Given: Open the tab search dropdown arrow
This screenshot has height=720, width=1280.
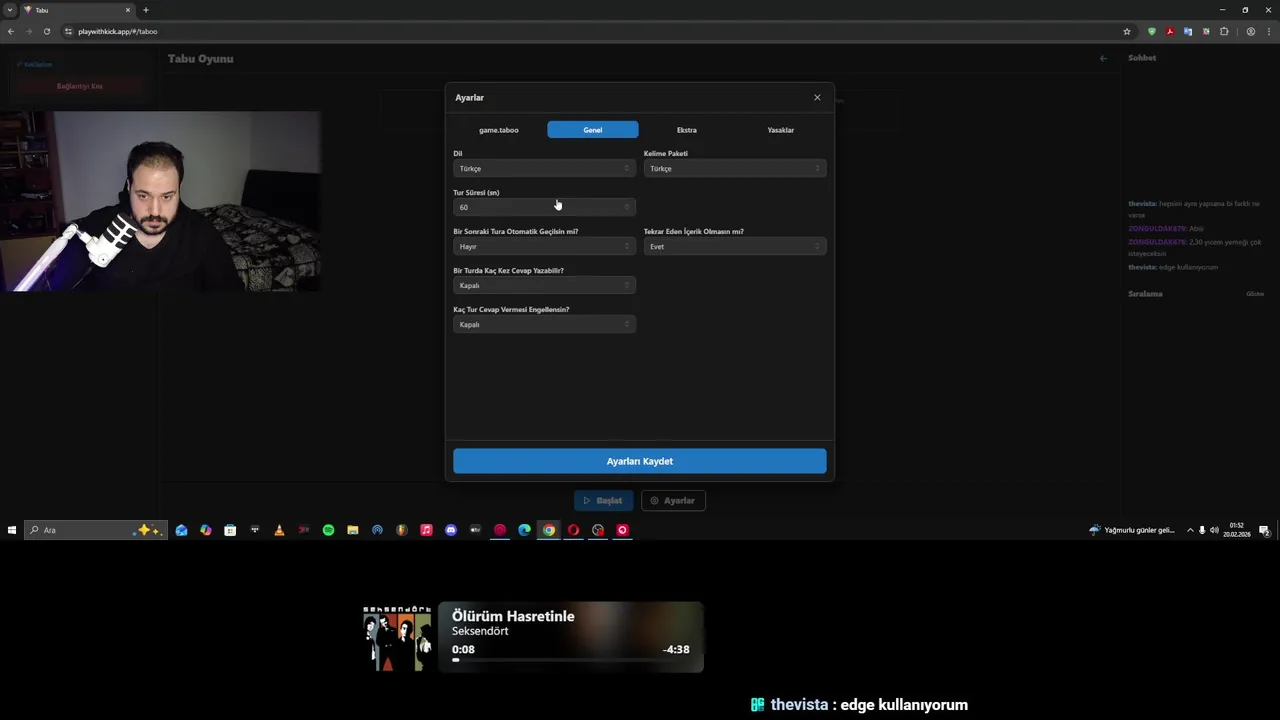Looking at the screenshot, I should click(x=10, y=10).
